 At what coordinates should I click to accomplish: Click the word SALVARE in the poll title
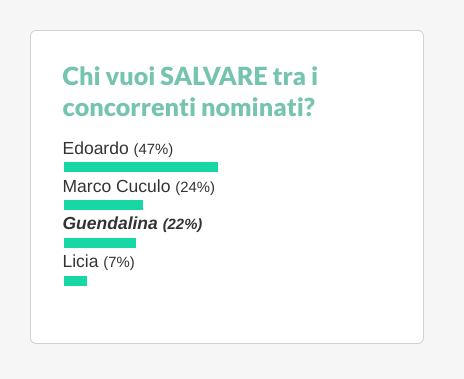coord(214,76)
